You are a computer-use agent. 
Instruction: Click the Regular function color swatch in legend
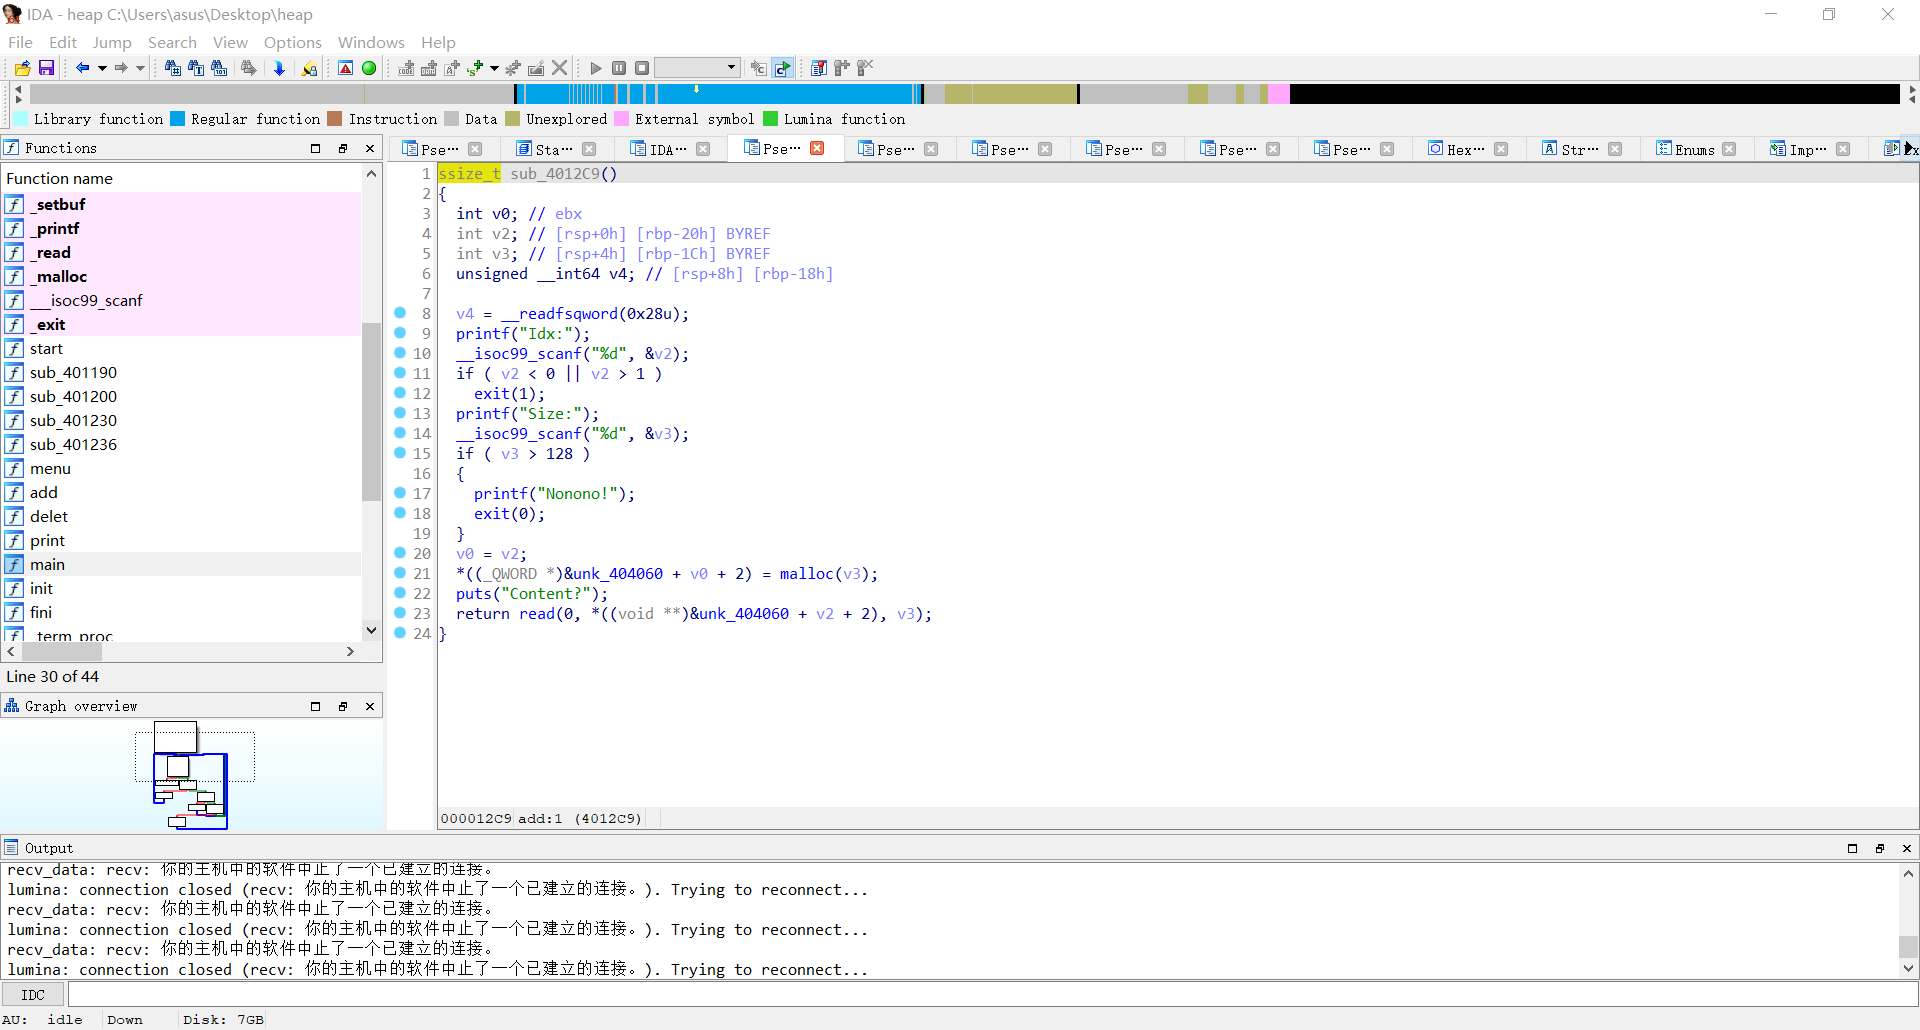178,119
